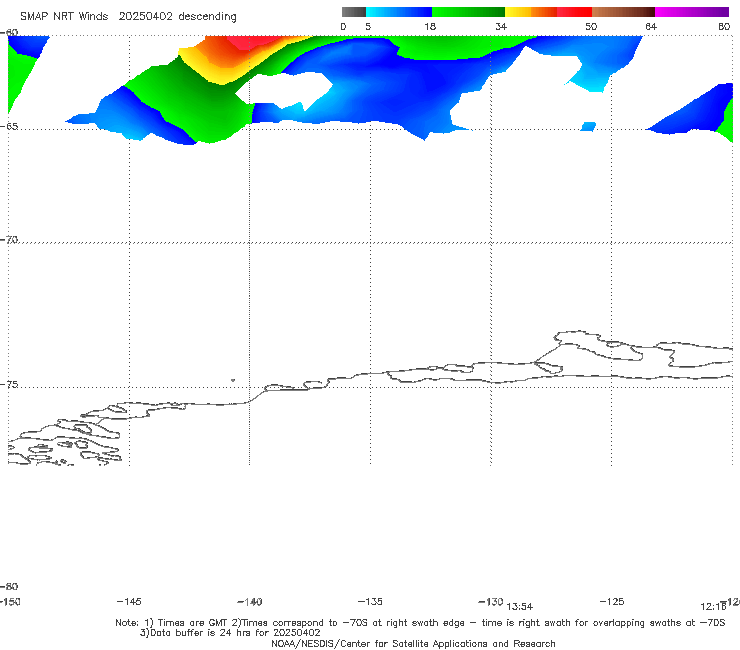Click the color bar label 50
The width and height of the screenshot is (740, 650).
click(591, 26)
